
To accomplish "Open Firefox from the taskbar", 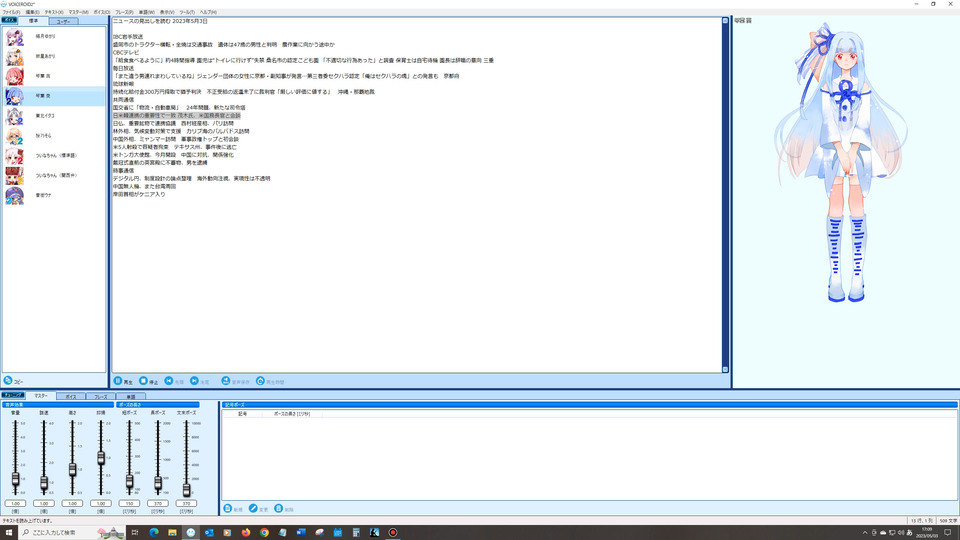I will (246, 533).
